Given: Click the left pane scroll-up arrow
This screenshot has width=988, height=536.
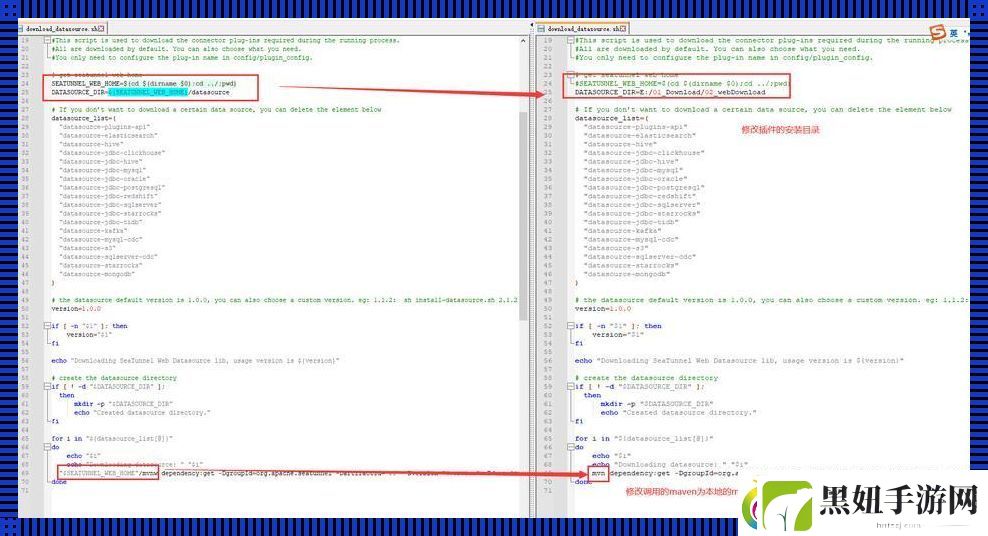Looking at the screenshot, I should (x=523, y=40).
